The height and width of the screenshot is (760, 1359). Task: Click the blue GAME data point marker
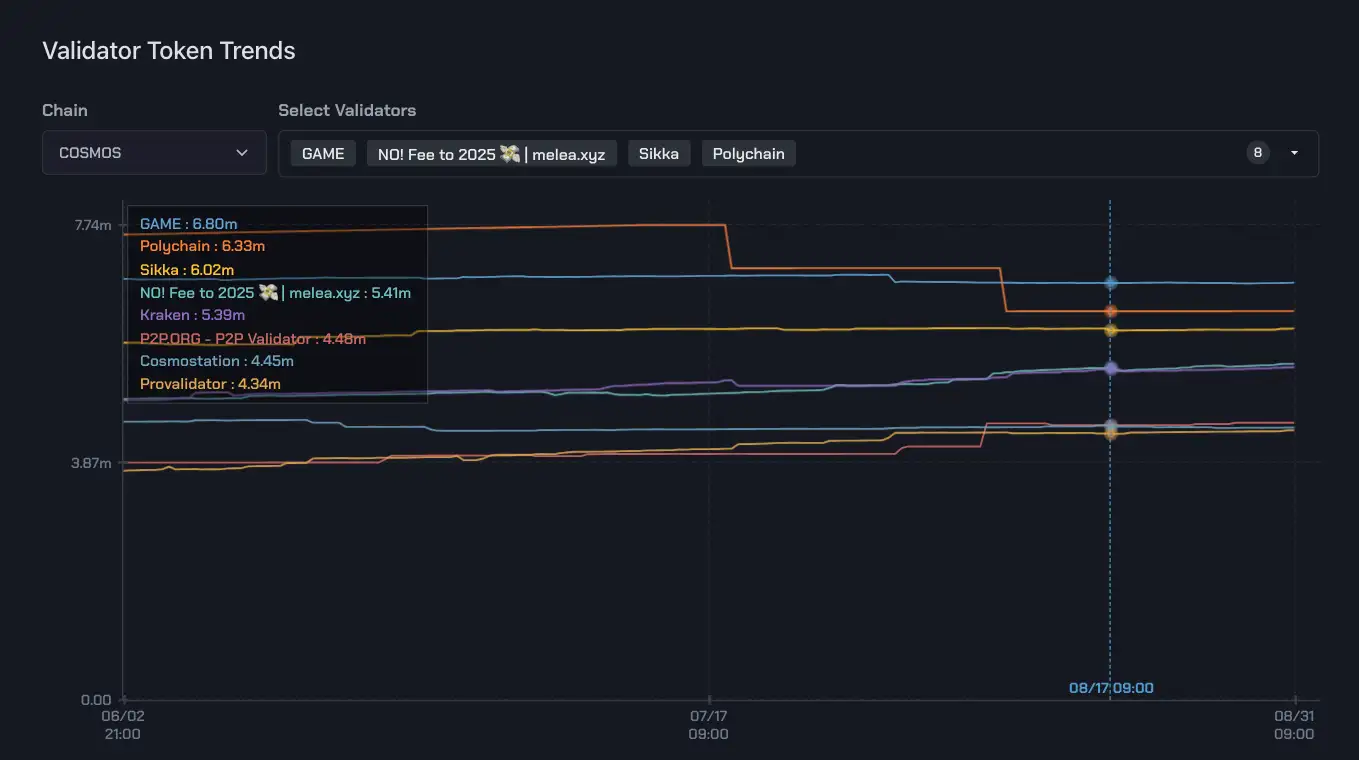click(1110, 283)
